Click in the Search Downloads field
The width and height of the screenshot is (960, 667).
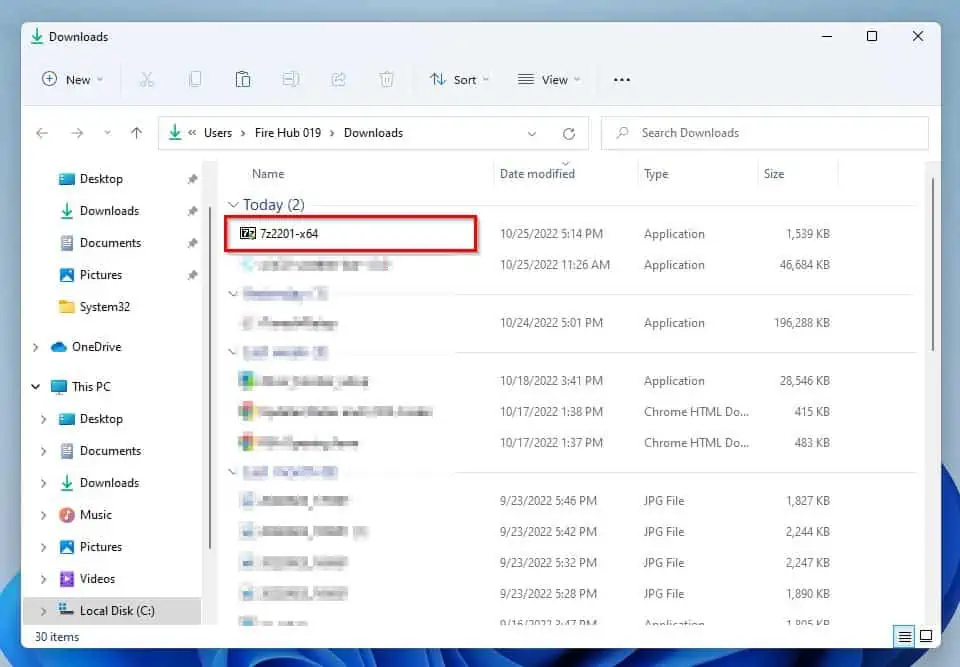765,133
